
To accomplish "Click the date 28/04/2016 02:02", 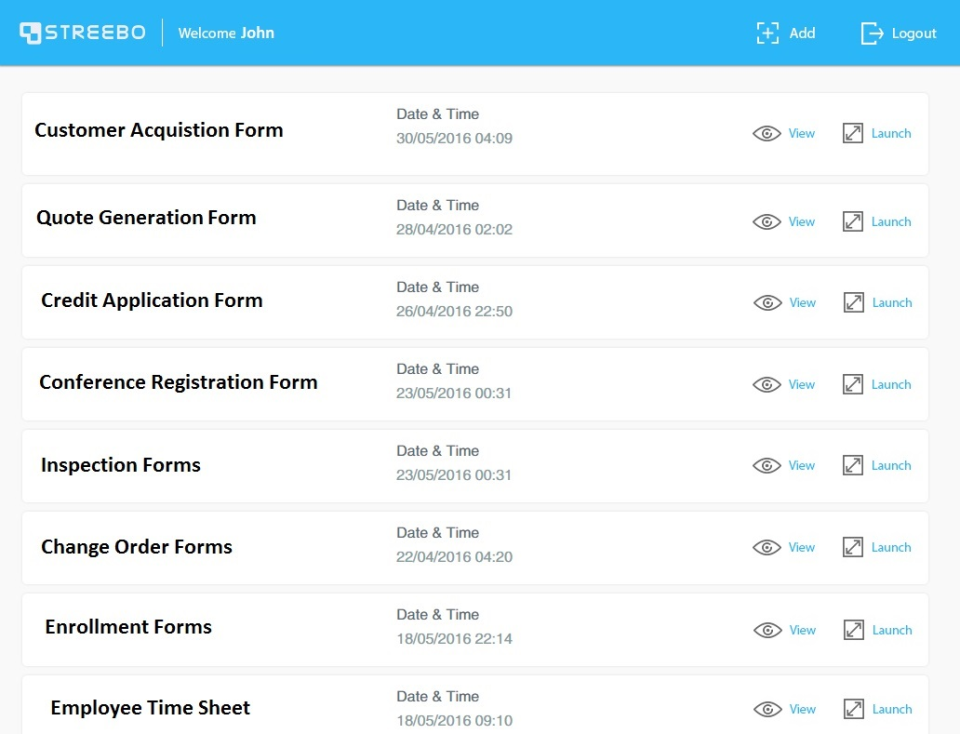I will pyautogui.click(x=454, y=230).
